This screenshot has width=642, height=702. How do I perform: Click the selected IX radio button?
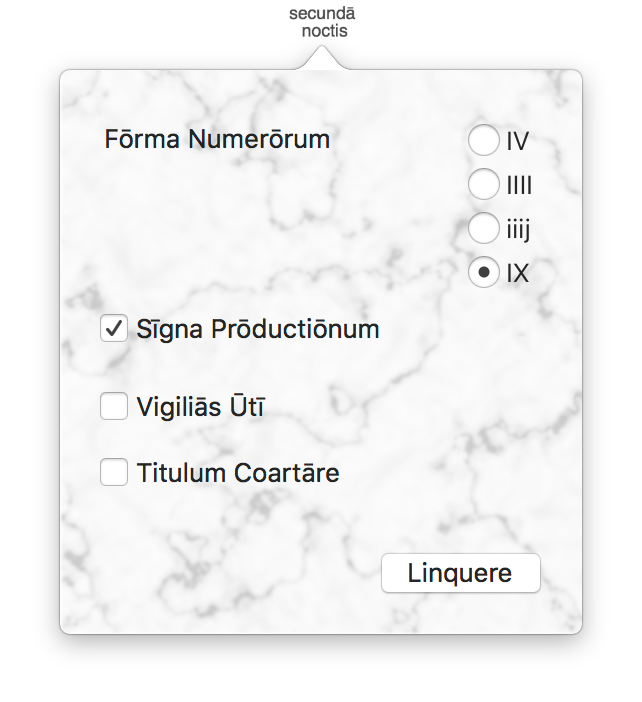pyautogui.click(x=484, y=272)
